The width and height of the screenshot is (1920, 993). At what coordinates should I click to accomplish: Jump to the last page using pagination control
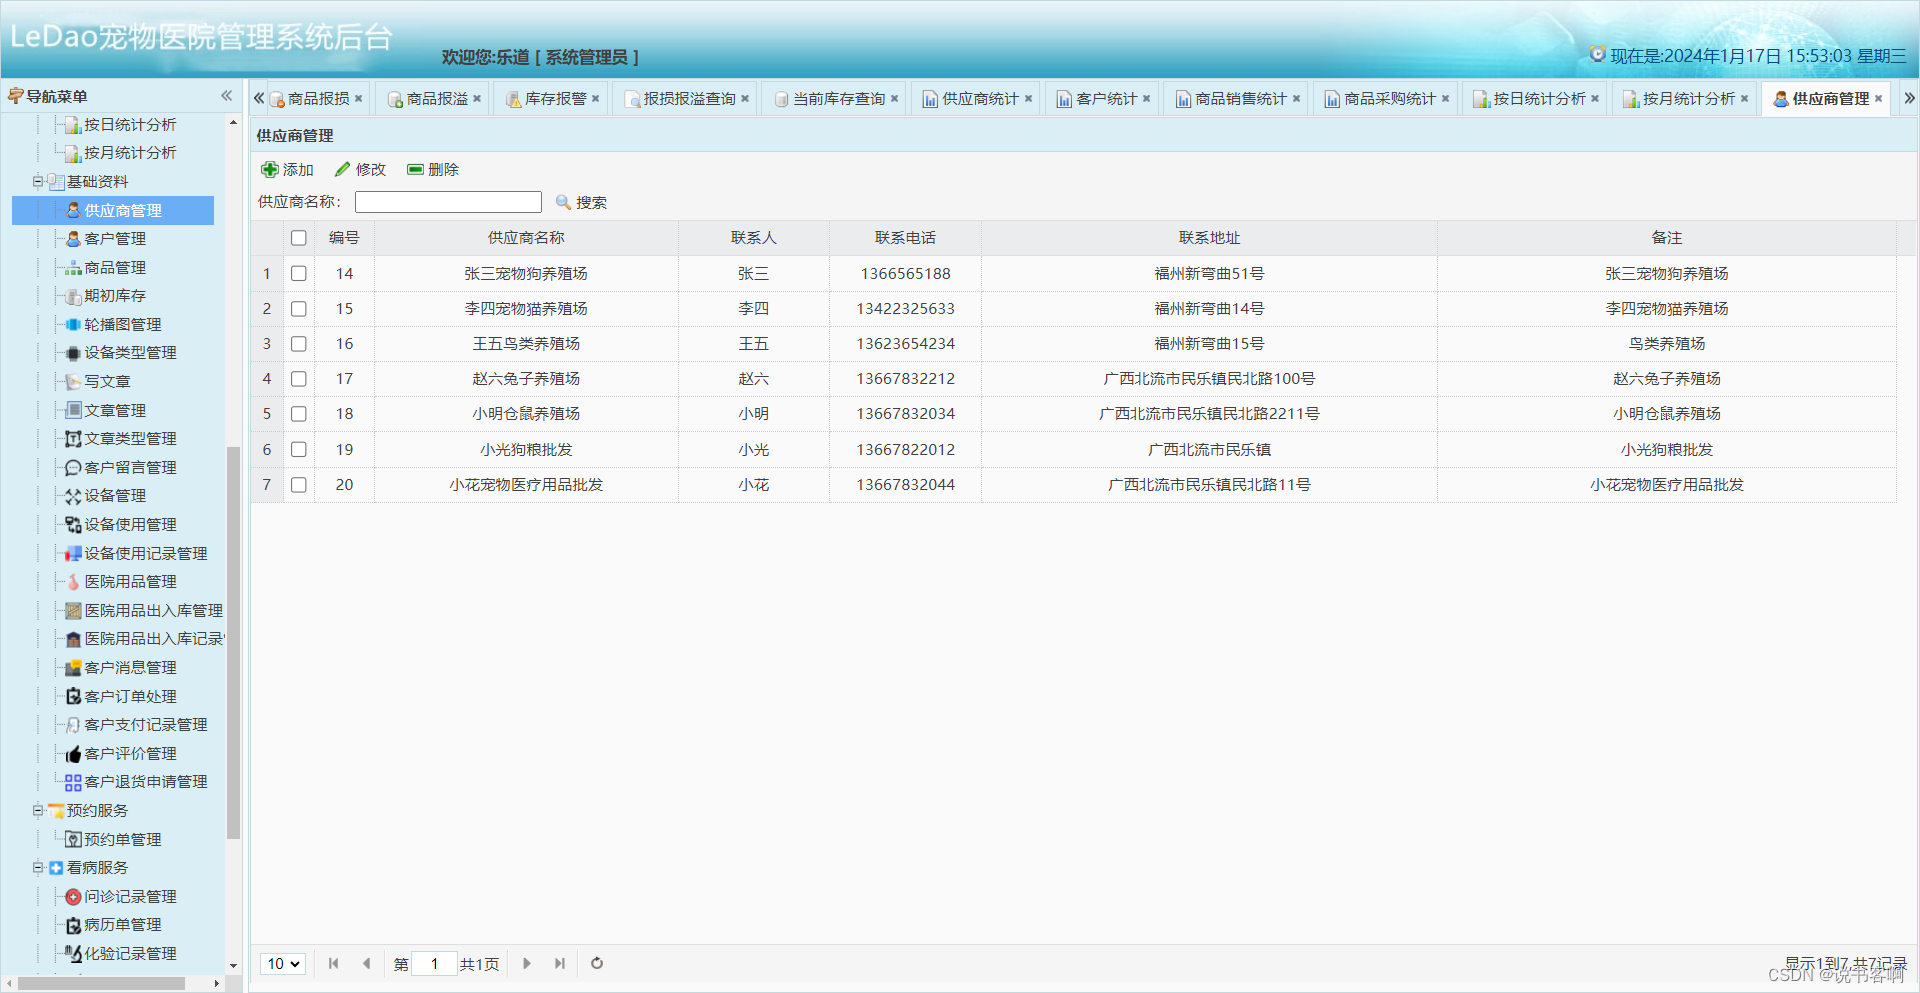click(560, 963)
